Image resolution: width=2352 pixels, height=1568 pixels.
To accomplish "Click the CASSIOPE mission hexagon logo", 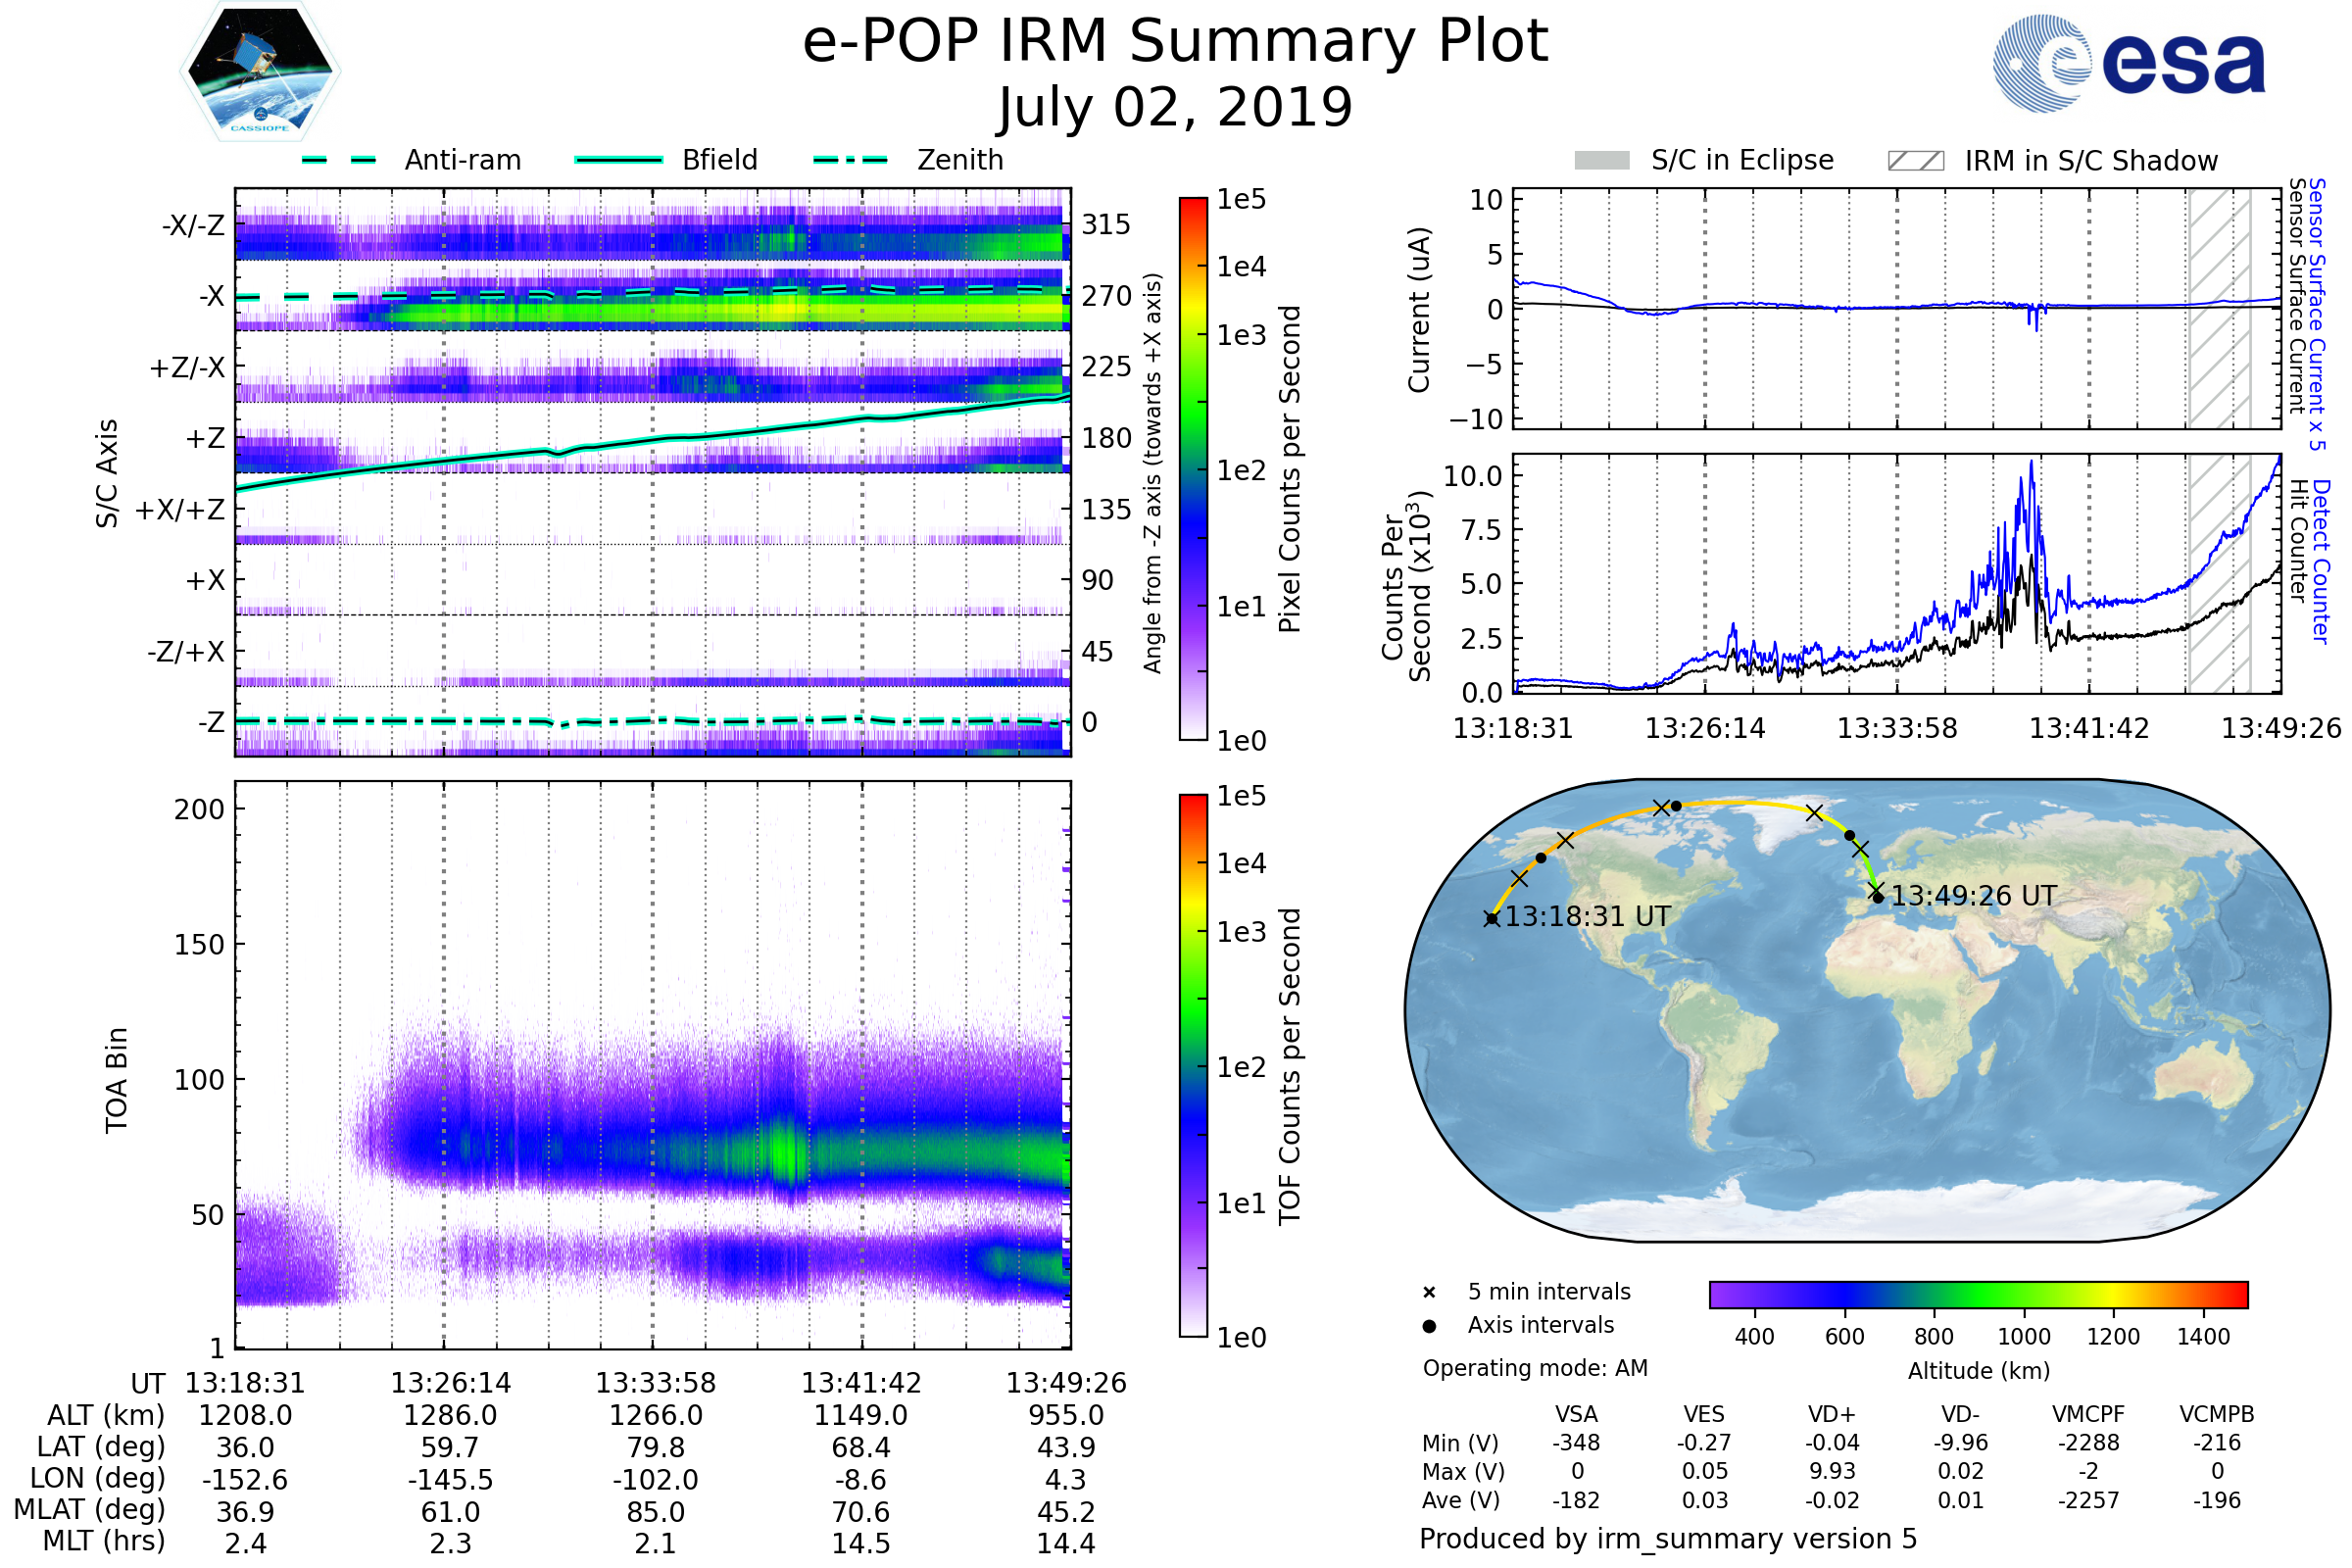I will pos(260,72).
